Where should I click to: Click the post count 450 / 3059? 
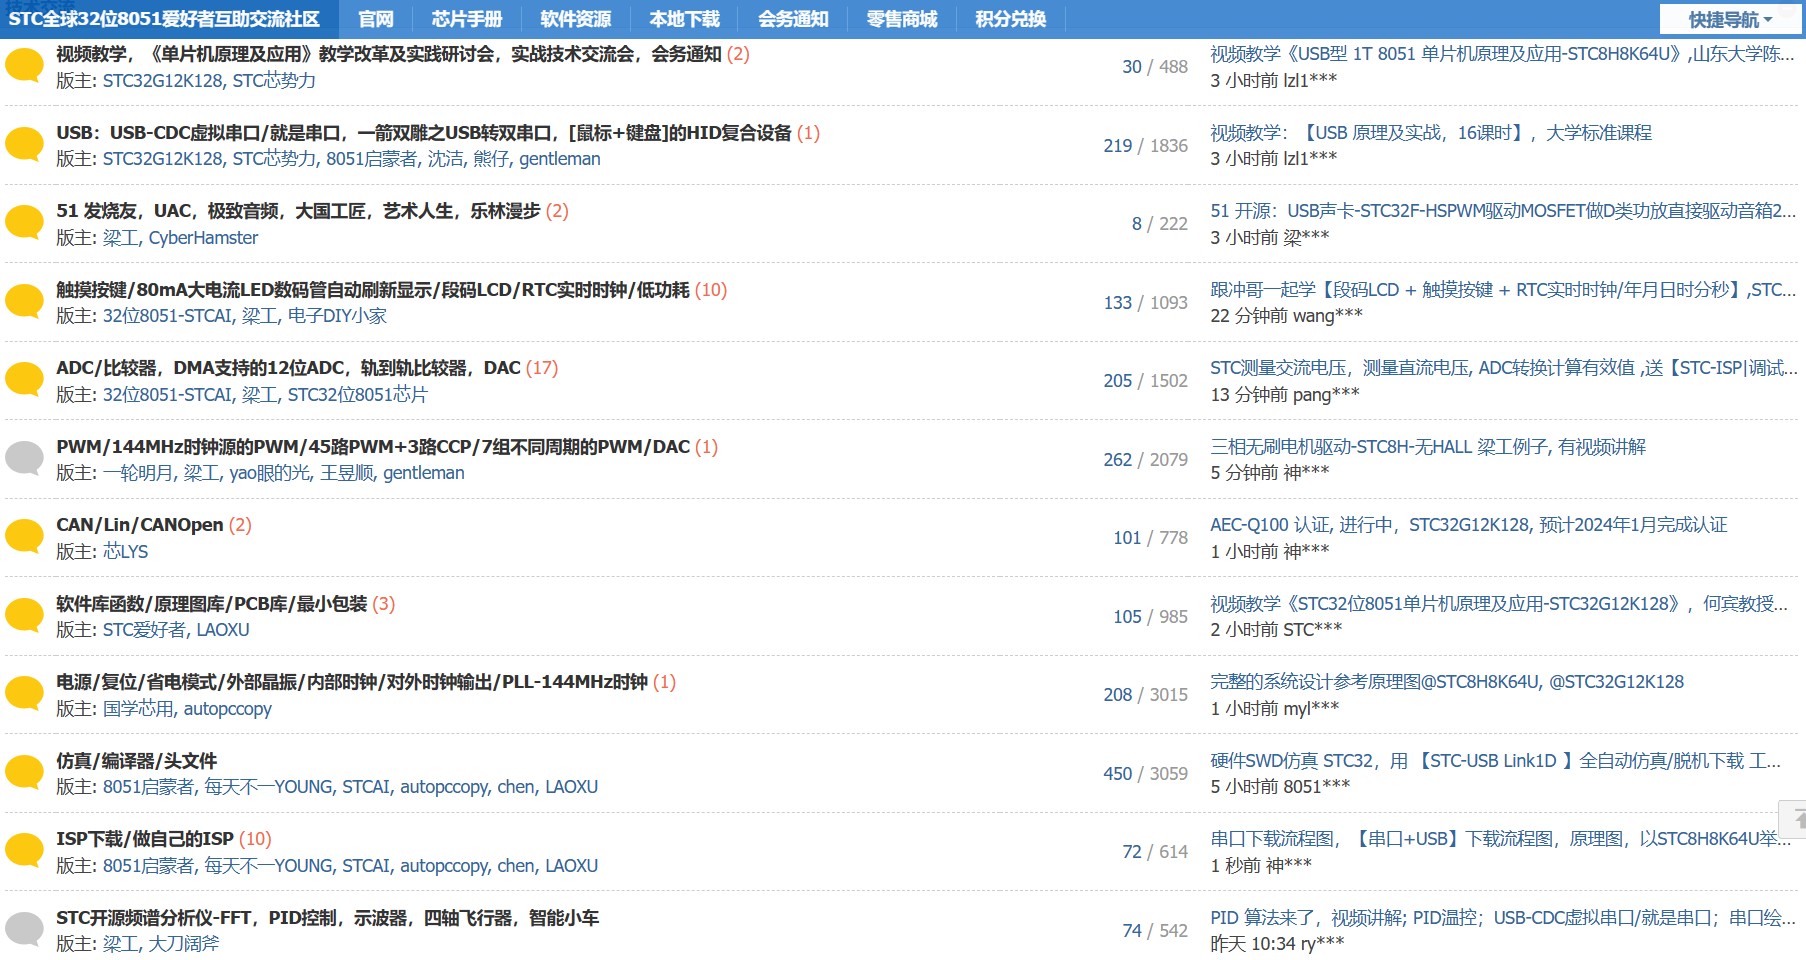click(x=1145, y=774)
